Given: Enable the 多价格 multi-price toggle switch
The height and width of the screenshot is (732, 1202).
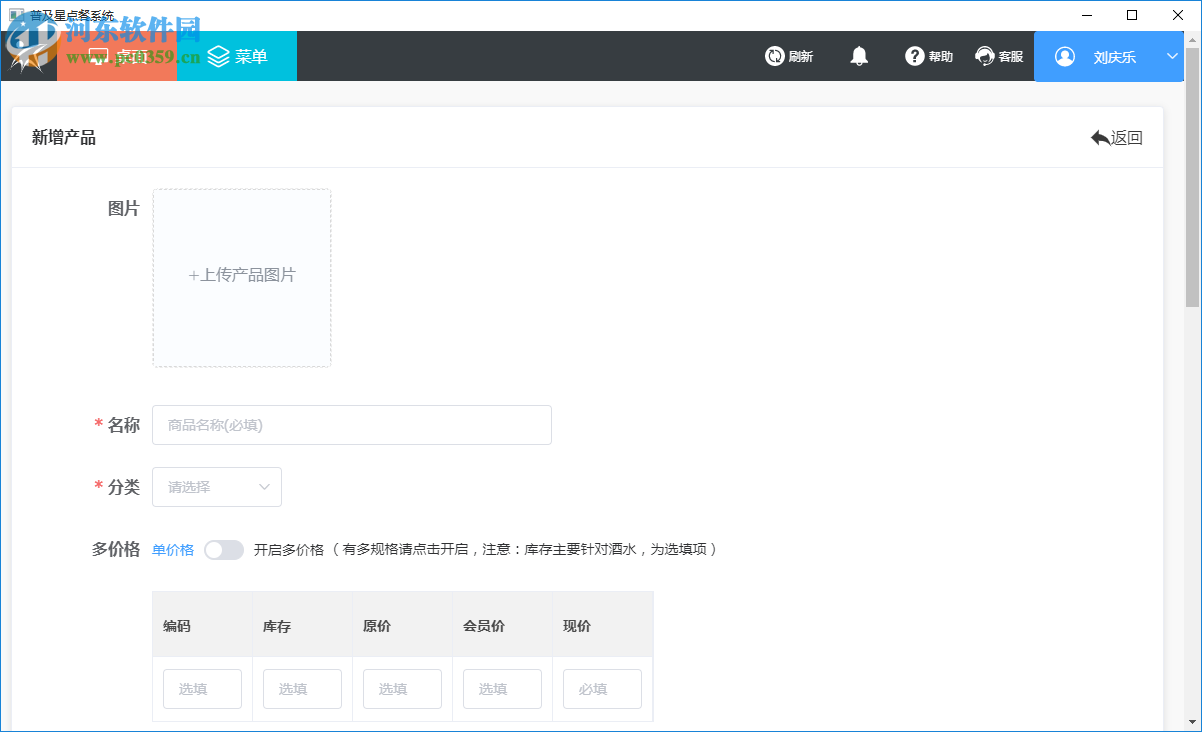Looking at the screenshot, I should (x=224, y=549).
